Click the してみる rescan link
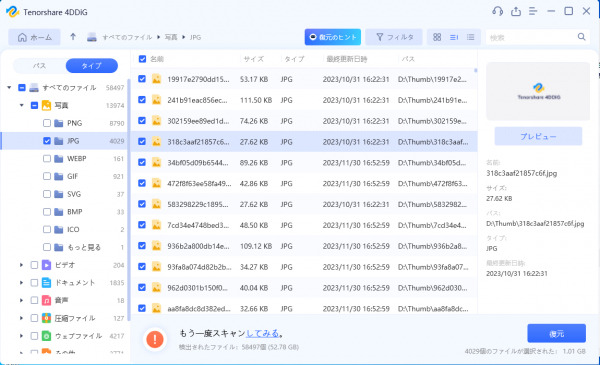600x365 pixels. [x=262, y=333]
